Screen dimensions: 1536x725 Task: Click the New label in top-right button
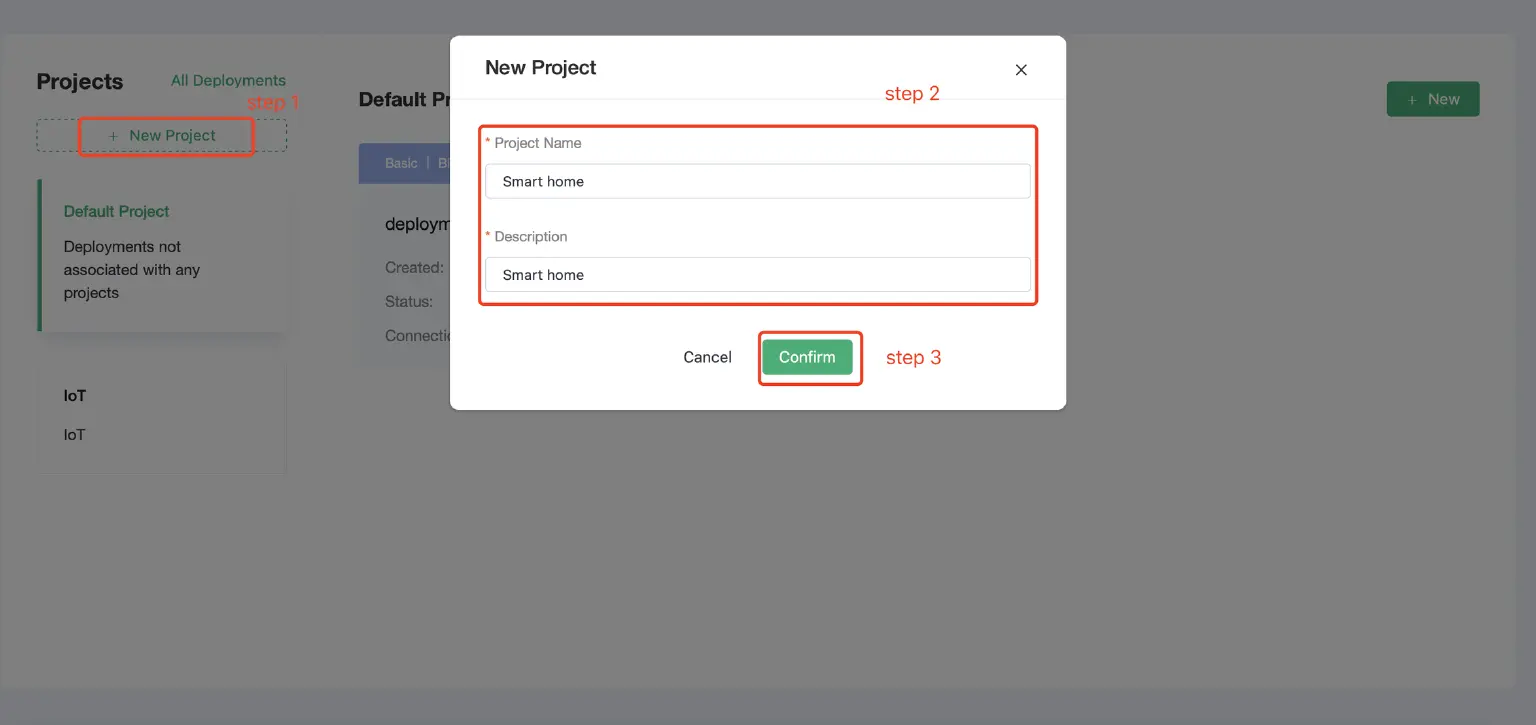1443,100
